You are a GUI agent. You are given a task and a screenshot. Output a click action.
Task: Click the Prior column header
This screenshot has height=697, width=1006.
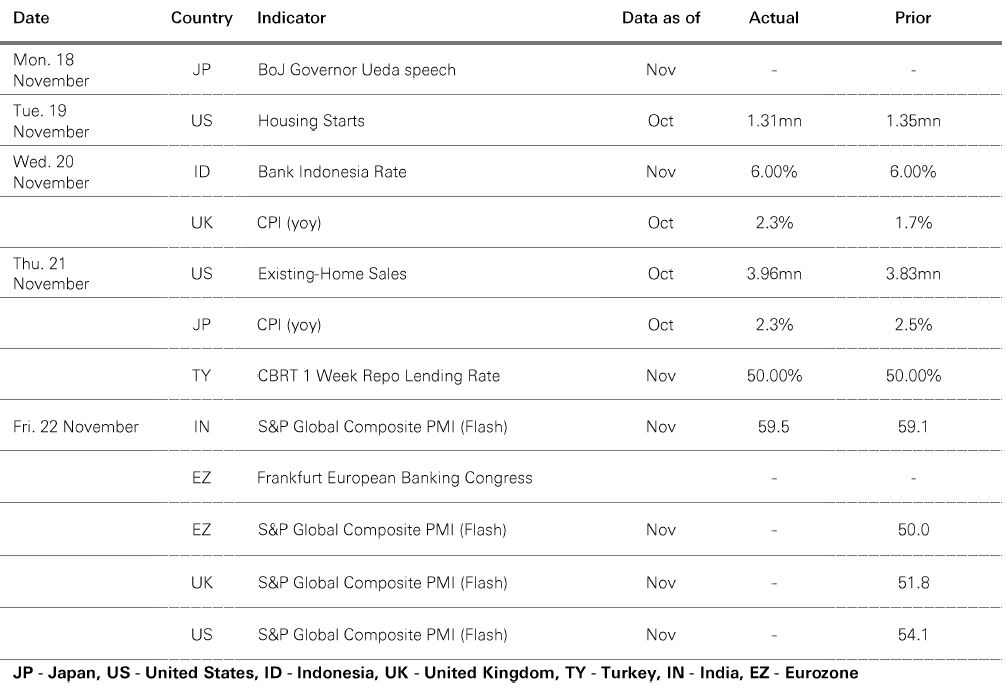pyautogui.click(x=913, y=18)
